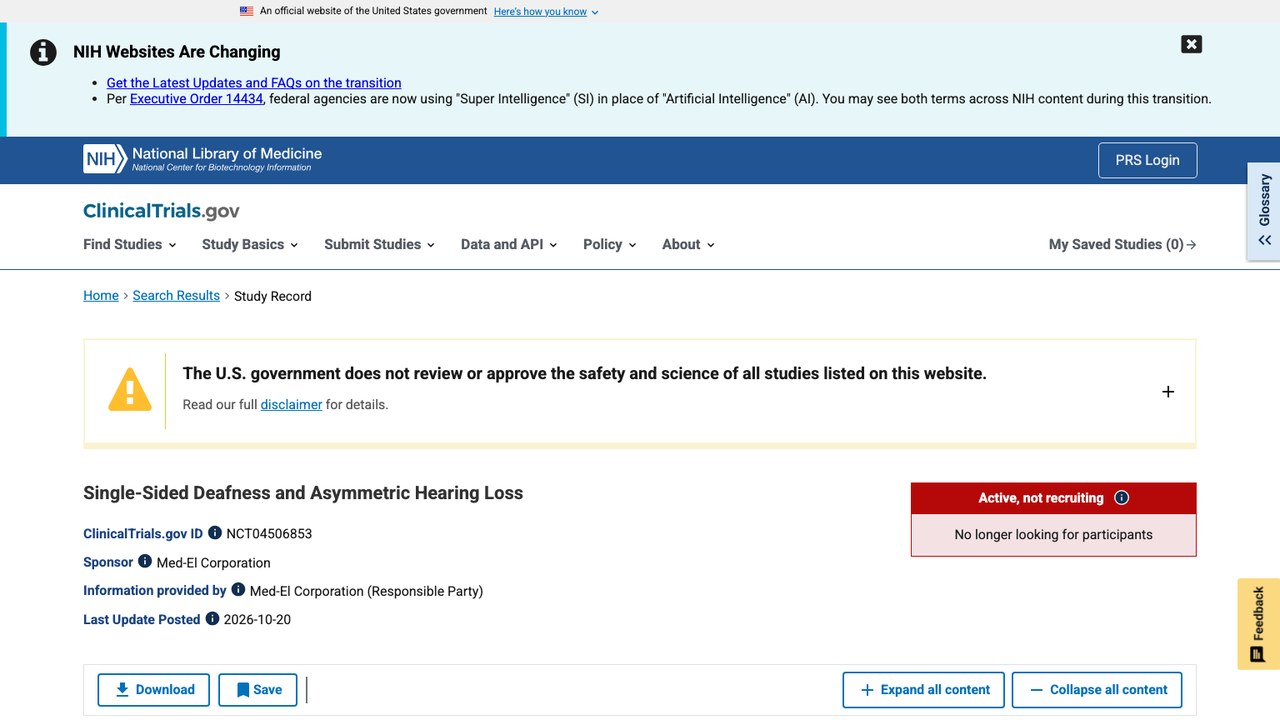This screenshot has width=1280, height=720.
Task: Open the Find Studies menu
Action: tap(130, 244)
